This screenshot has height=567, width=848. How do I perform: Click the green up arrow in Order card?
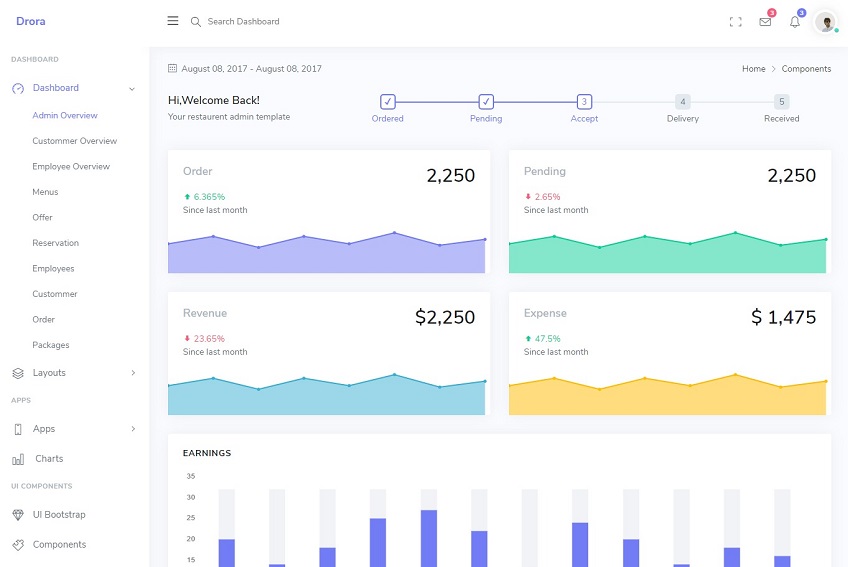tap(187, 196)
